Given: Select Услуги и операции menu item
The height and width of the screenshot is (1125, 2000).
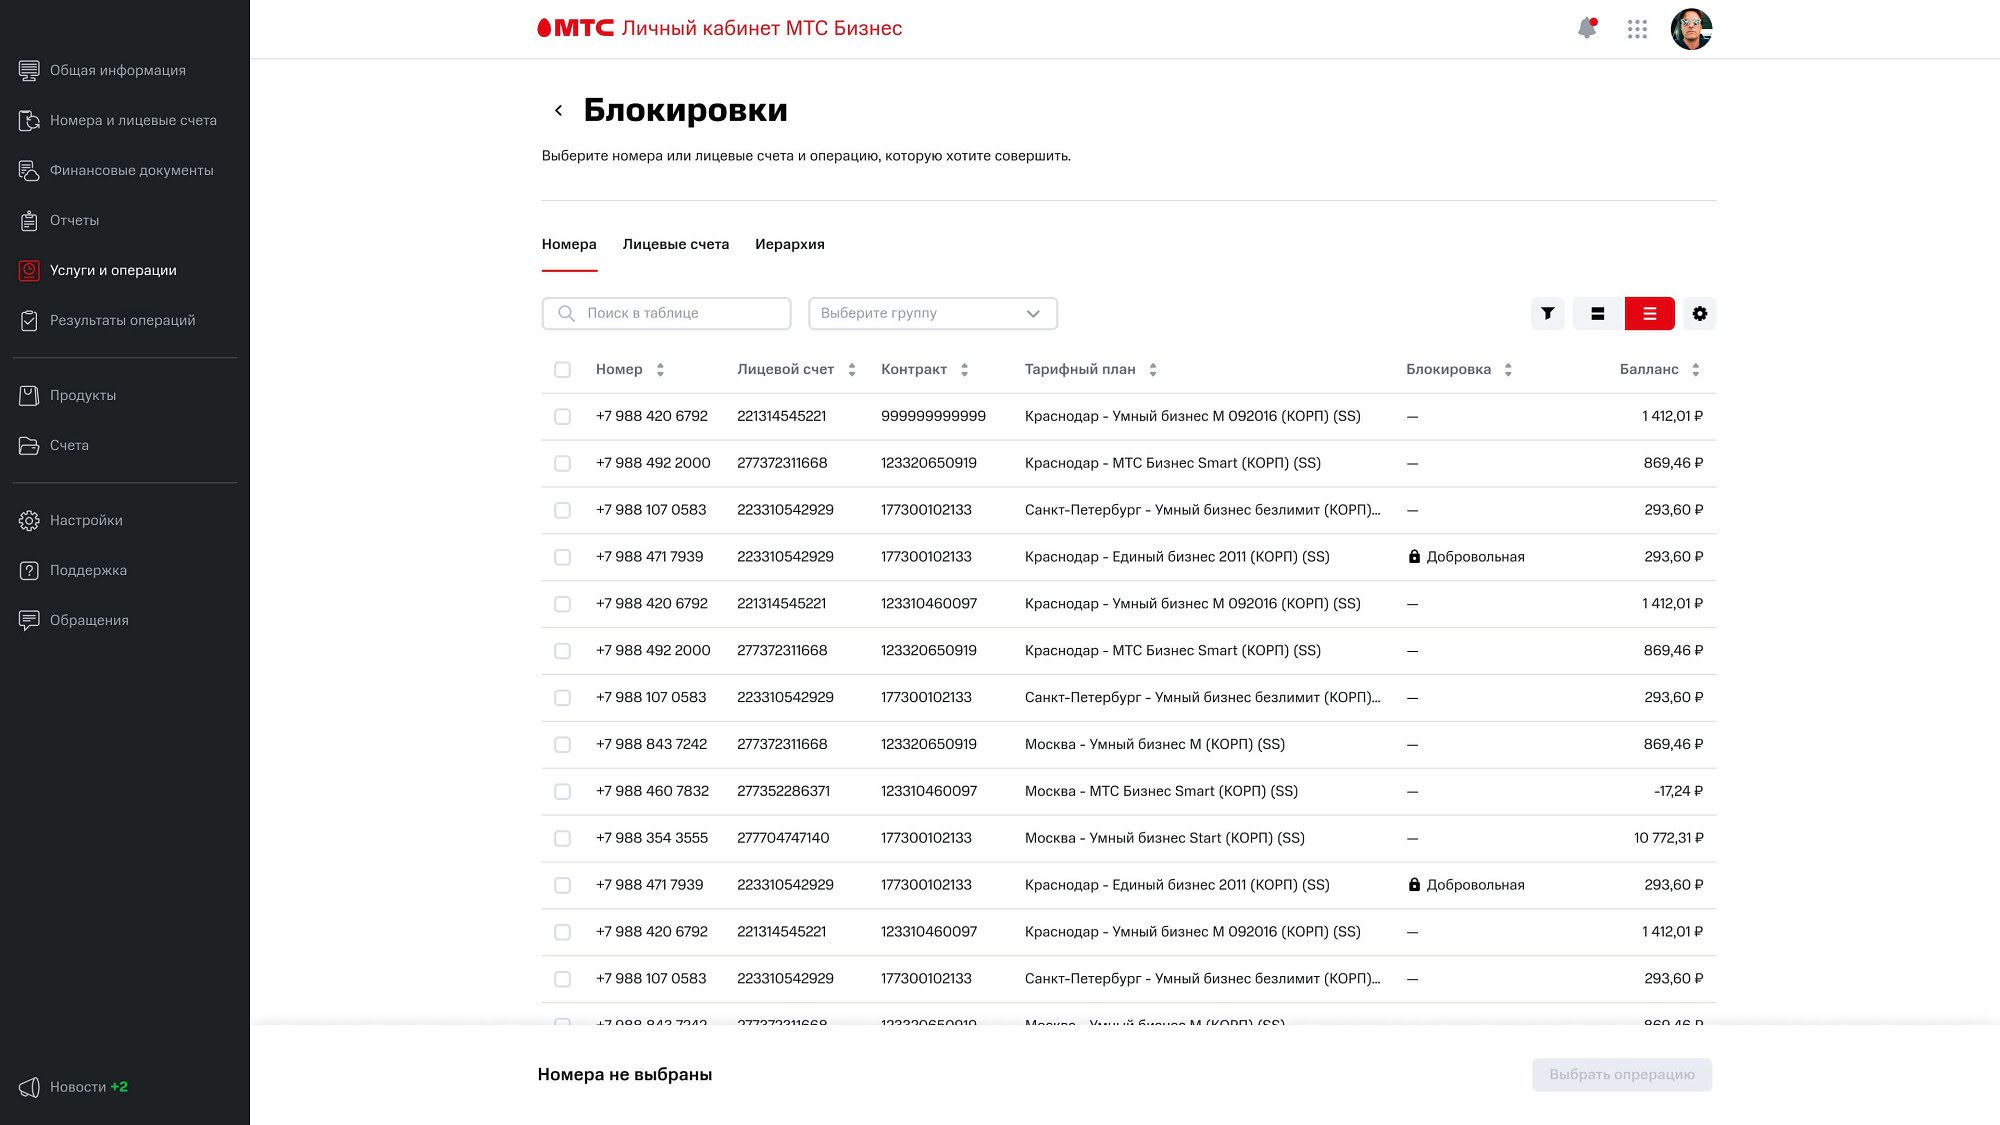Looking at the screenshot, I should pyautogui.click(x=97, y=270).
